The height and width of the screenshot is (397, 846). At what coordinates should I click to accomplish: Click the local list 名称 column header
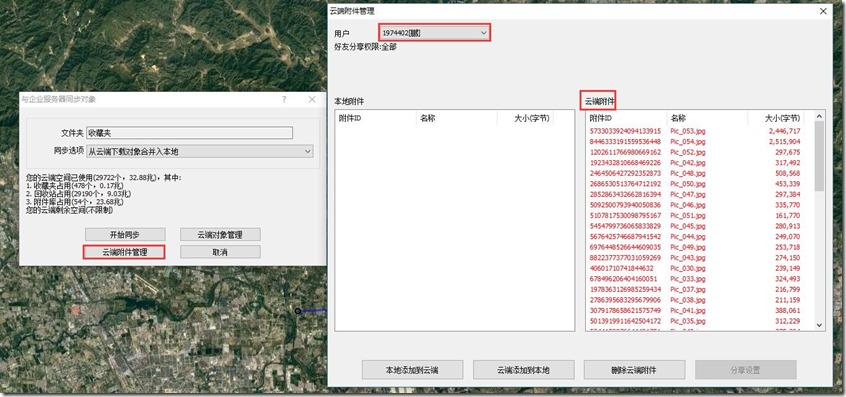tap(456, 118)
